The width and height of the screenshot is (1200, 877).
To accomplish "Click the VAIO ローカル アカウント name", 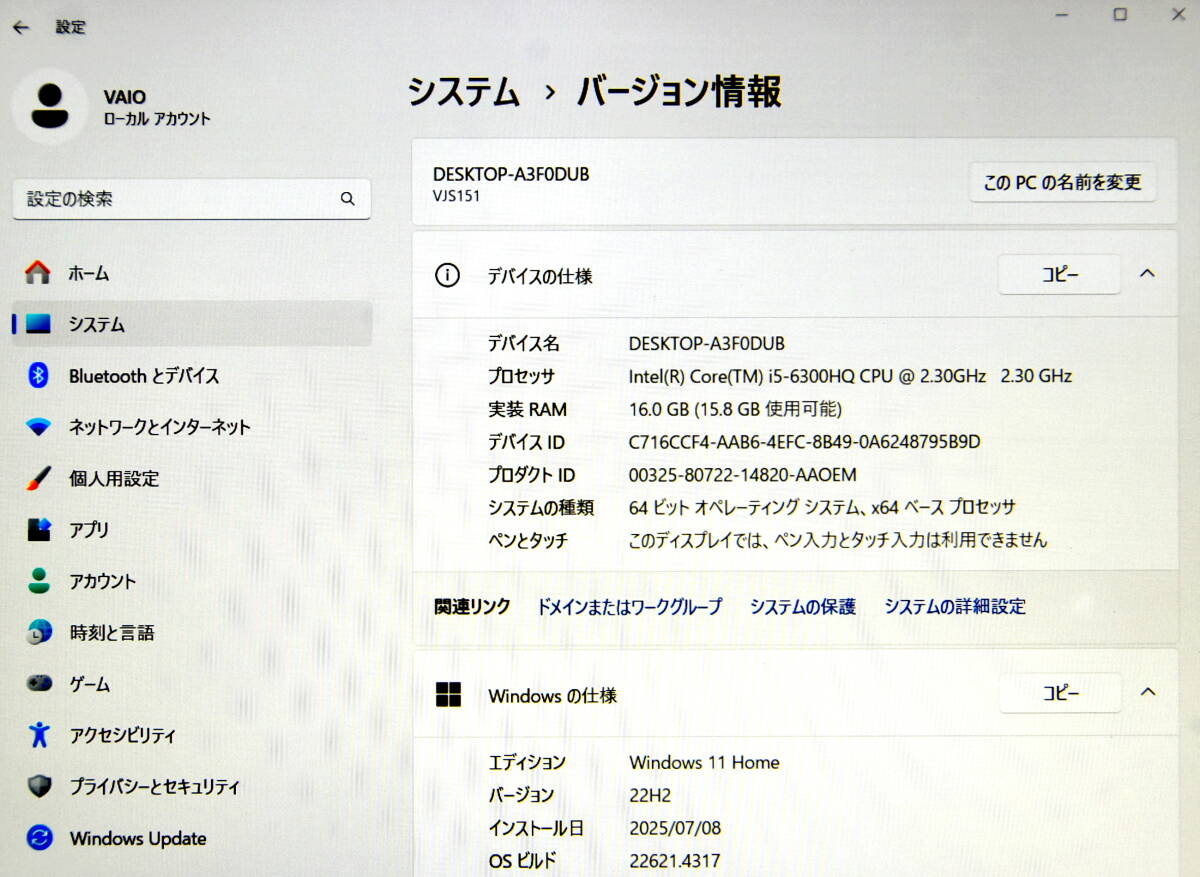I will click(157, 107).
